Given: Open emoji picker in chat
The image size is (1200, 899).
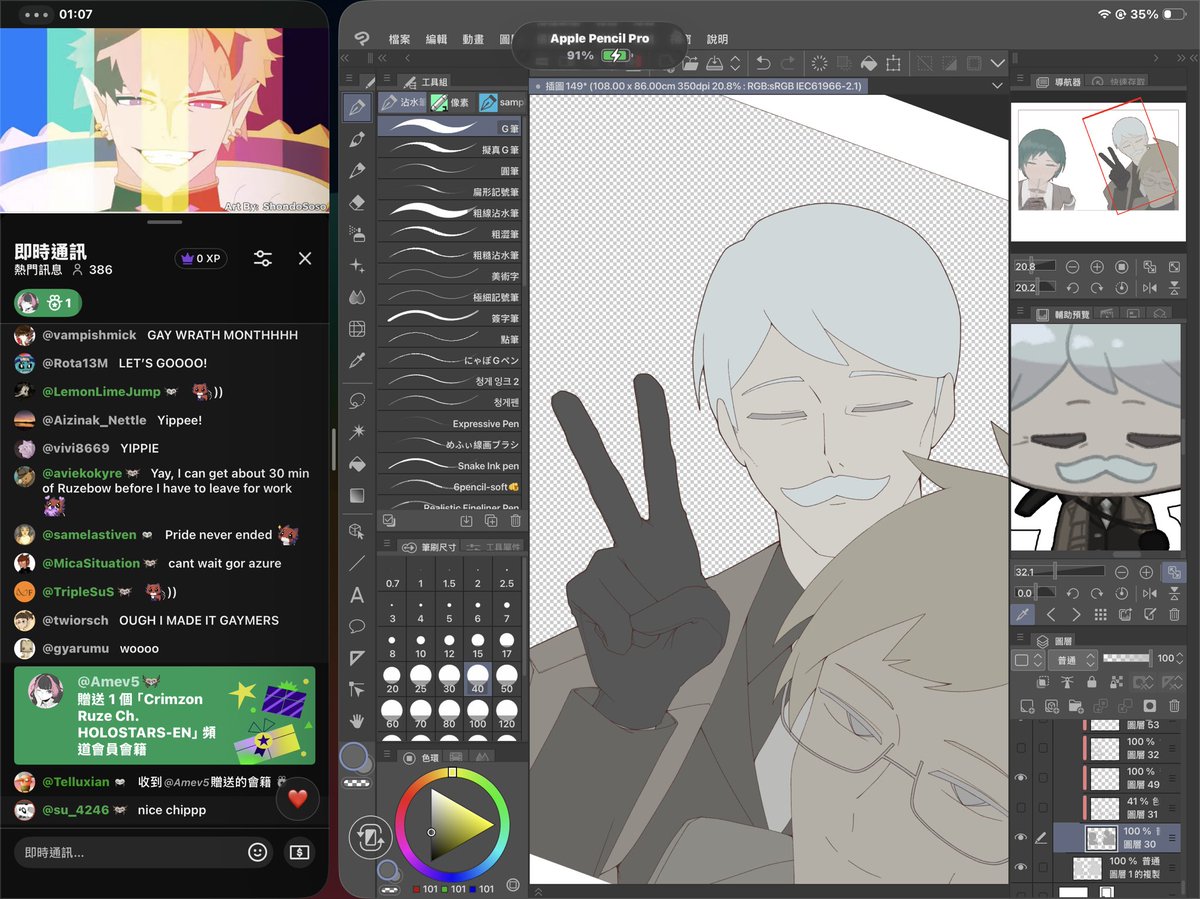Looking at the screenshot, I should [x=258, y=852].
